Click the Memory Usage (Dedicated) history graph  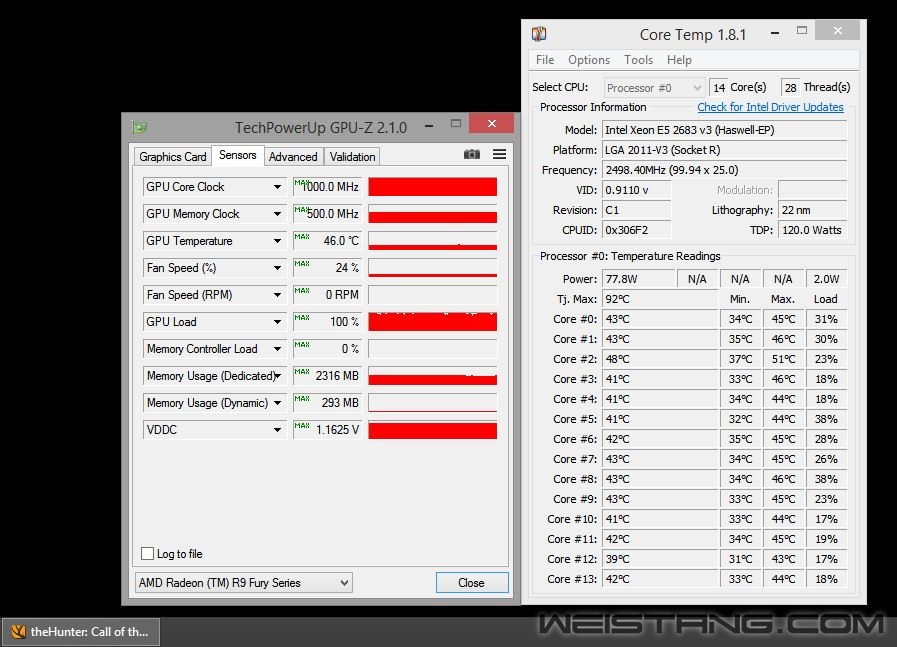point(432,375)
